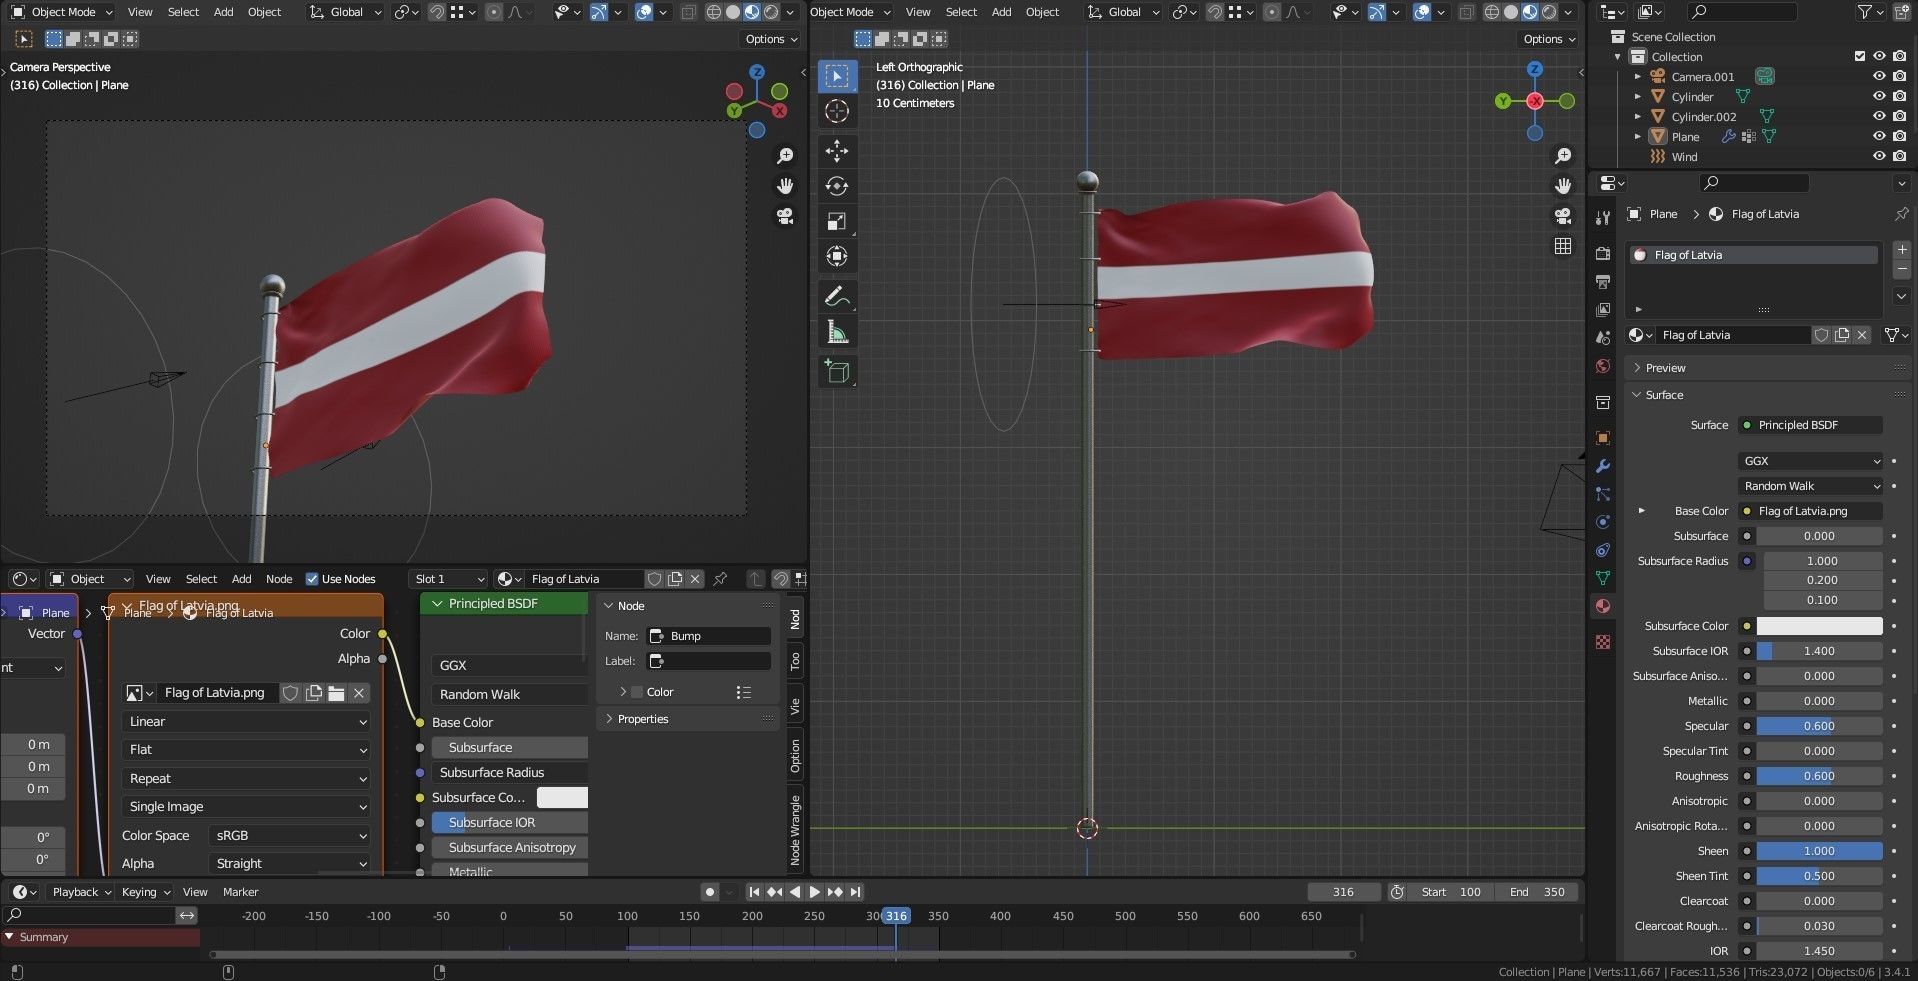1918x981 pixels.
Task: Unlink Flag of Latvia material in node editor
Action: click(x=695, y=579)
